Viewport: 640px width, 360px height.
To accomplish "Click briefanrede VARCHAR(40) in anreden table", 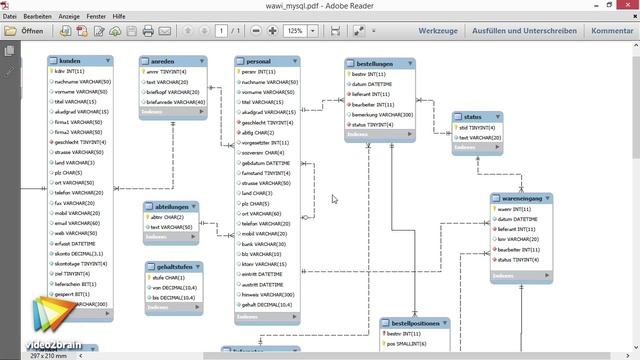I will [x=176, y=102].
